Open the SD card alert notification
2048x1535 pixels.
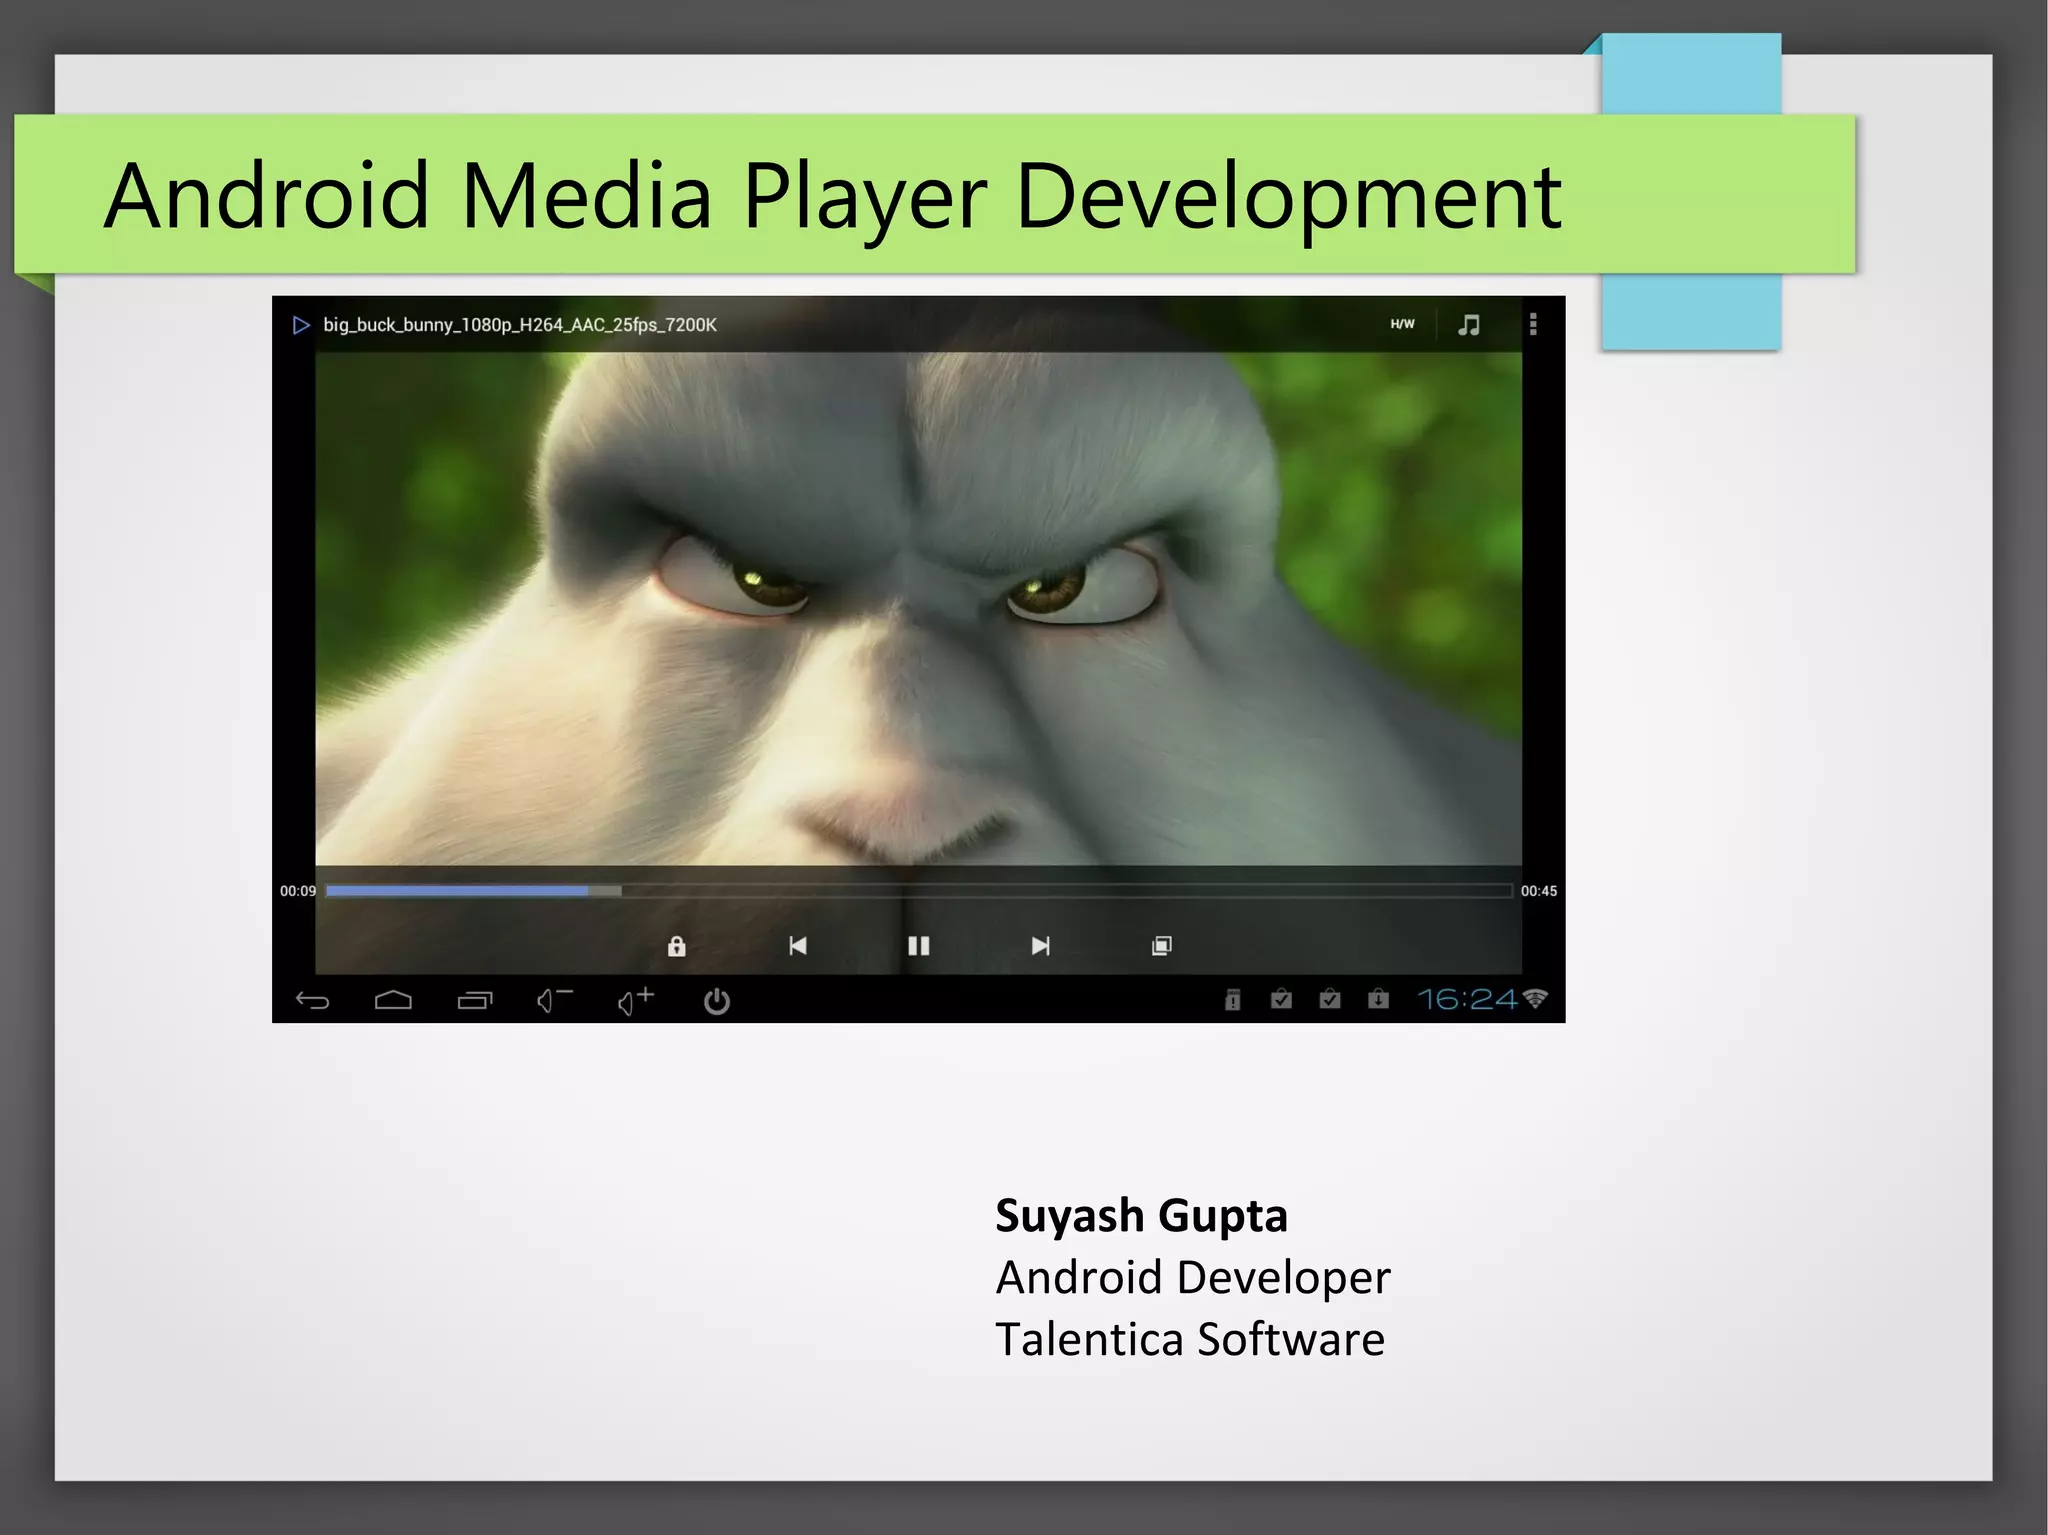[1232, 999]
